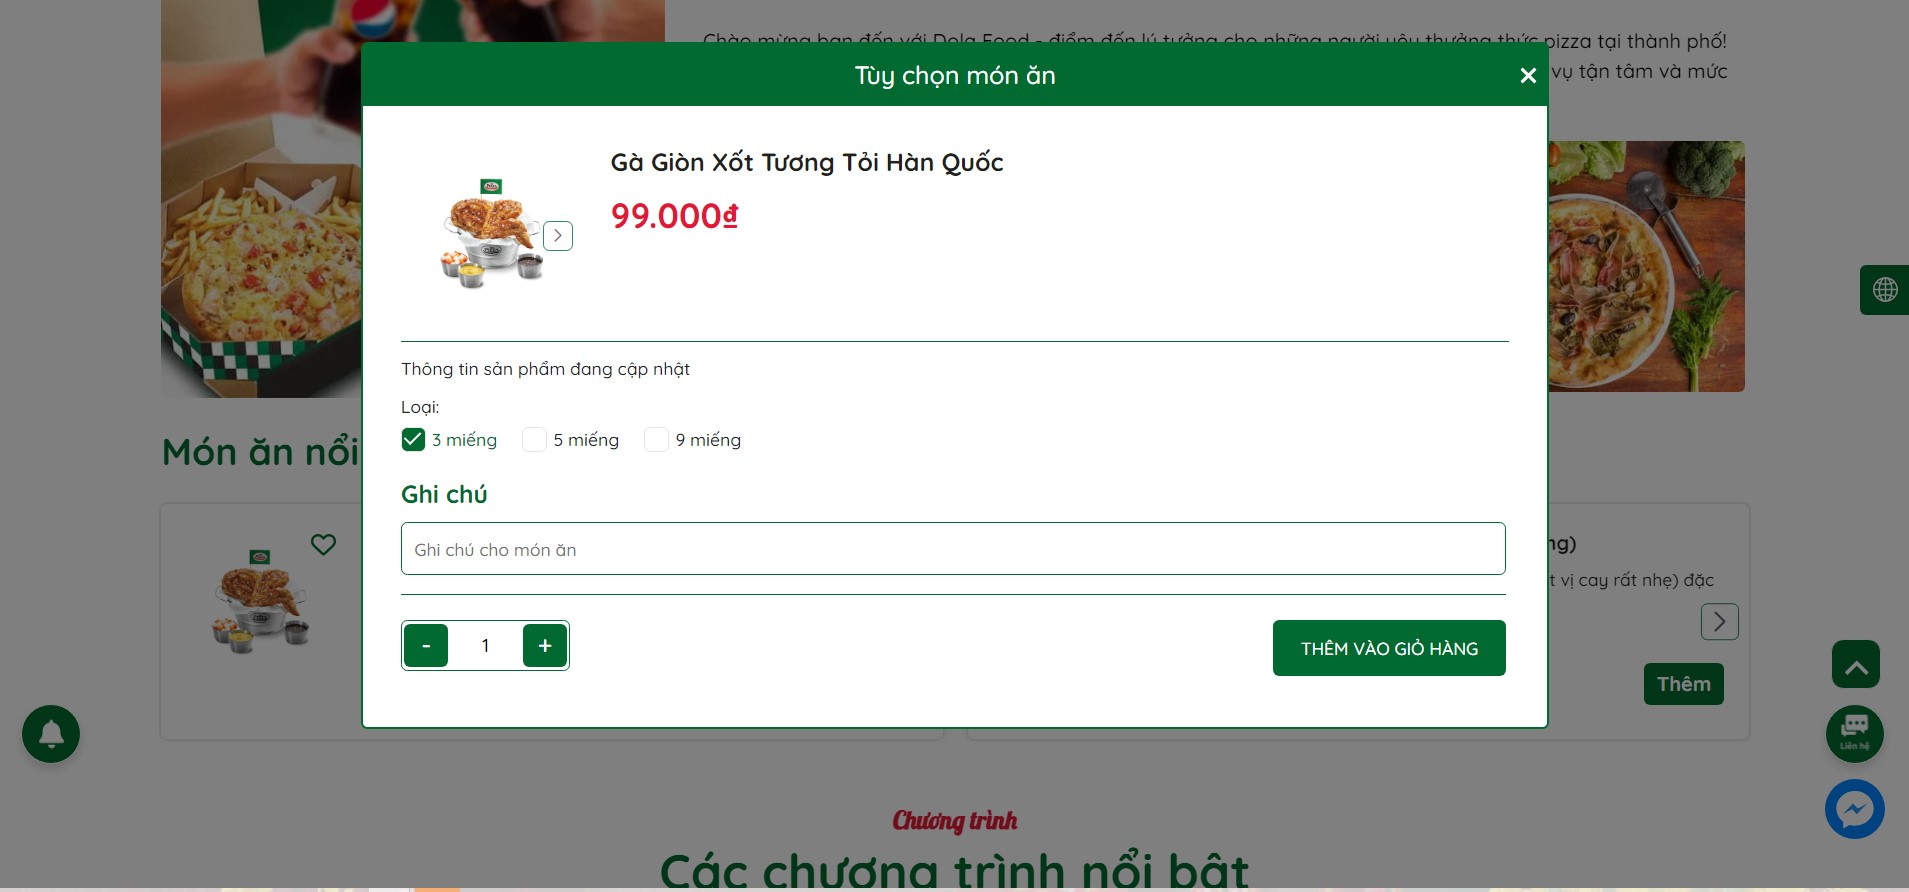Advance featured dishes carousel right arrow
This screenshot has width=1909, height=892.
click(x=1719, y=622)
